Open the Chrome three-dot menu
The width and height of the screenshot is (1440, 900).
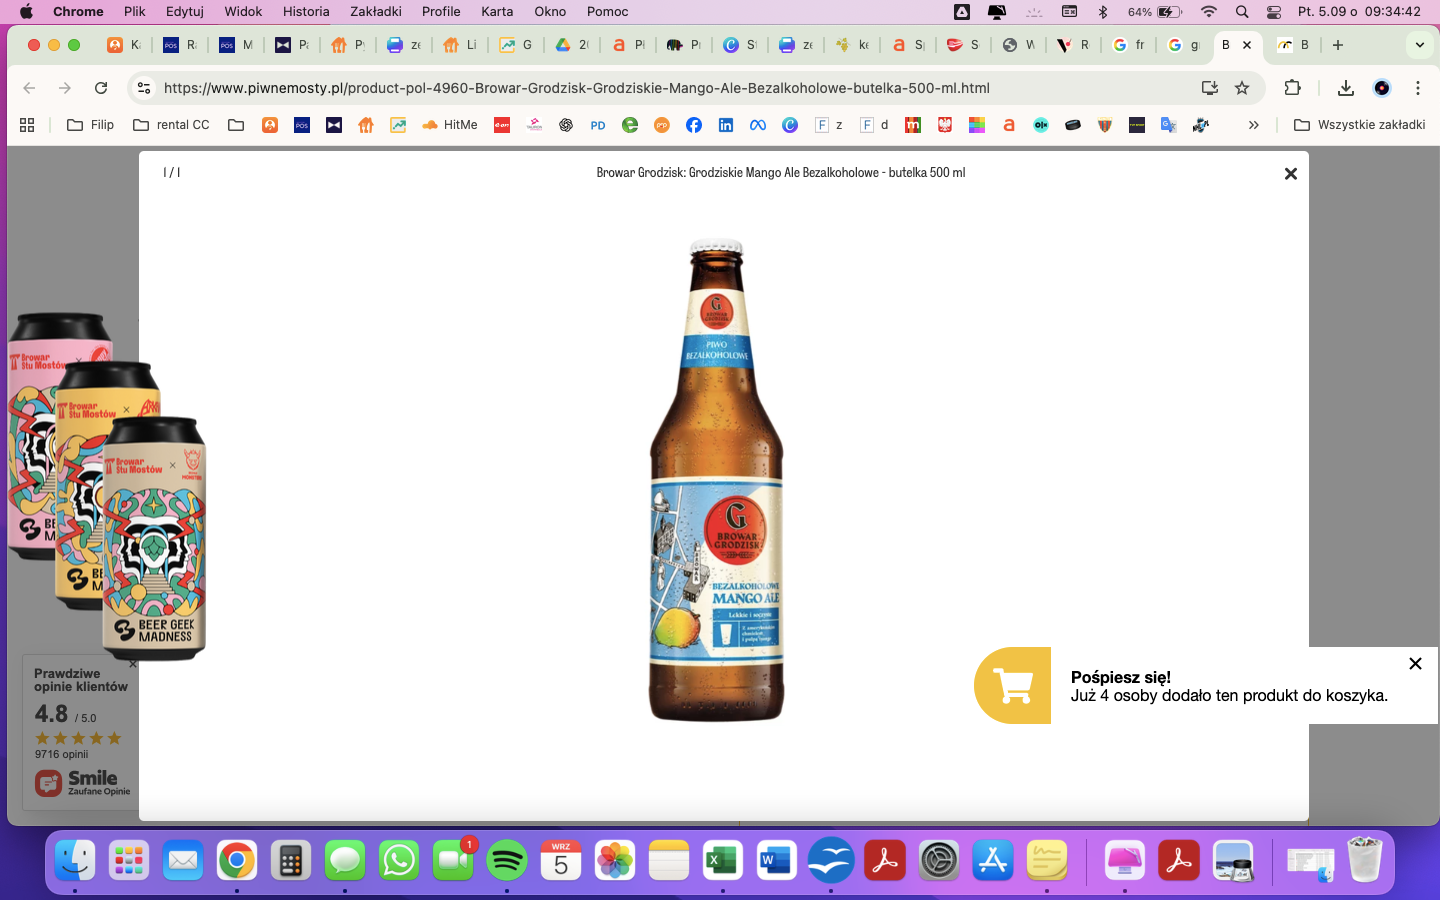coord(1417,88)
